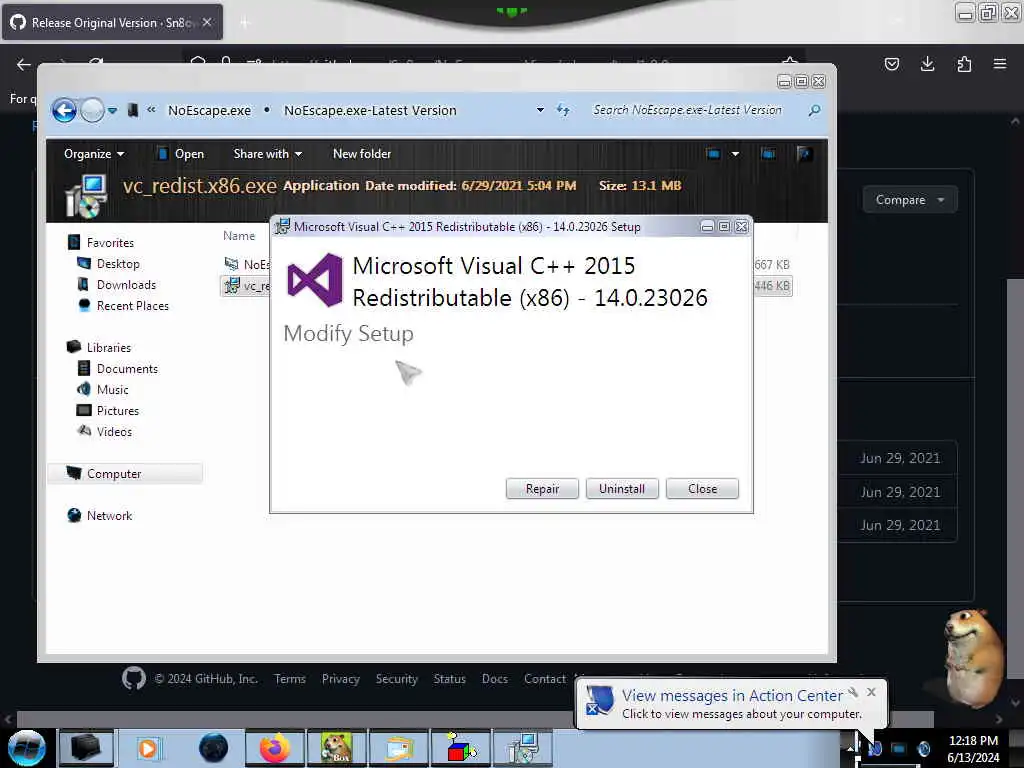Open Firefox Pocket save icon
Viewport: 1024px width, 768px height.
pyautogui.click(x=891, y=64)
